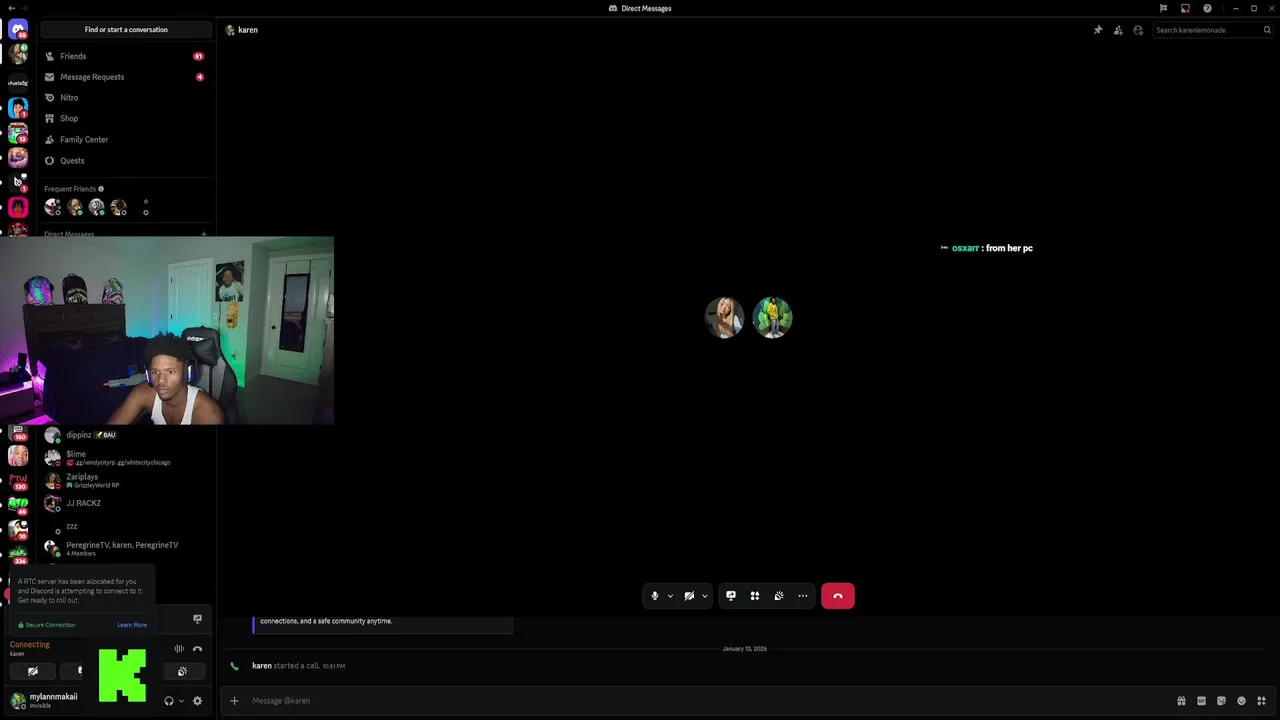Expand output device options arrow
The image size is (1280, 720).
click(181, 701)
